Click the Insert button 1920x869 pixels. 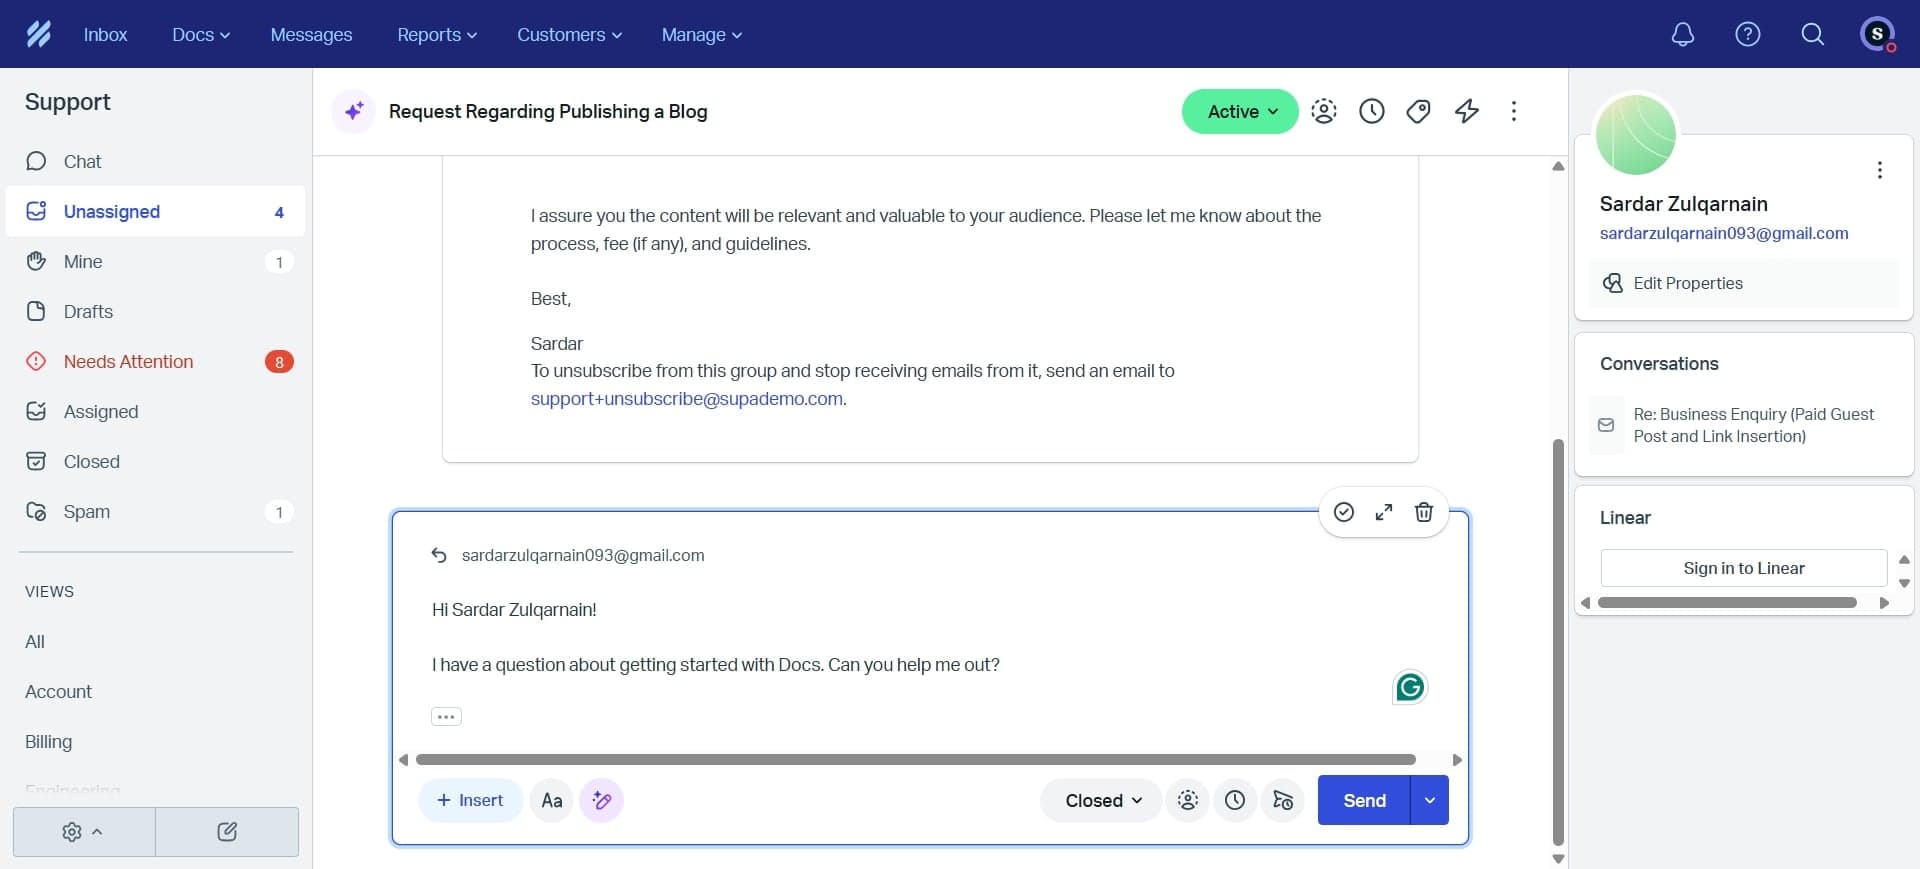pos(470,800)
